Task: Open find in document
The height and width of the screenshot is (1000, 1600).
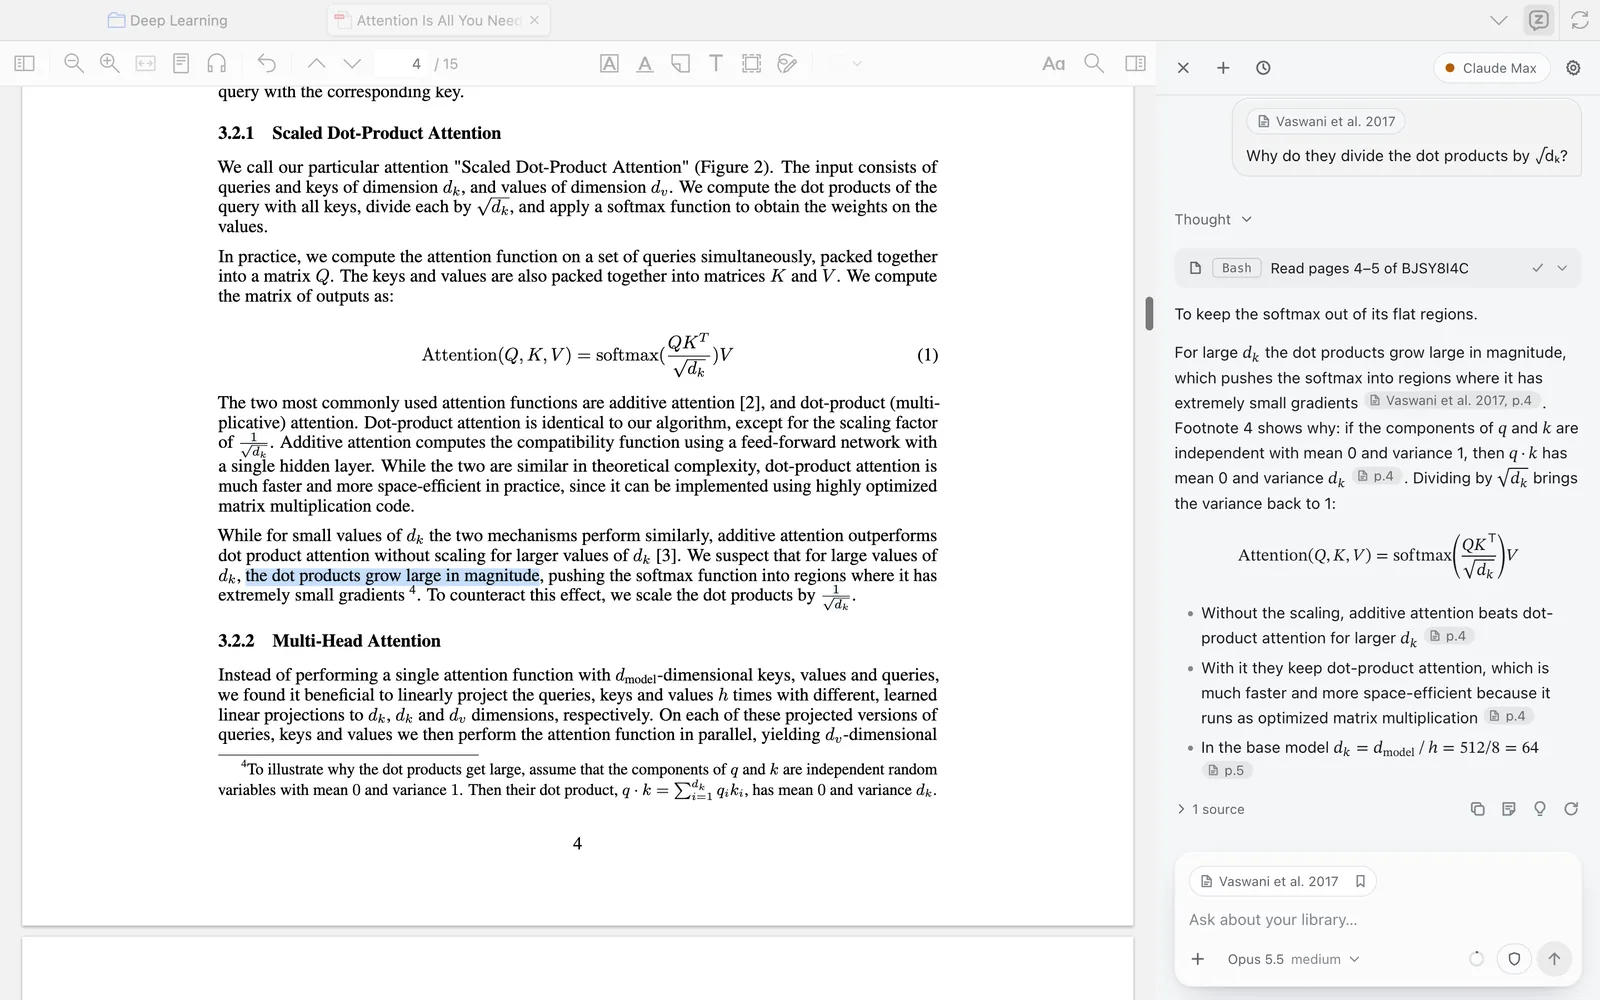Action: pos(1094,64)
